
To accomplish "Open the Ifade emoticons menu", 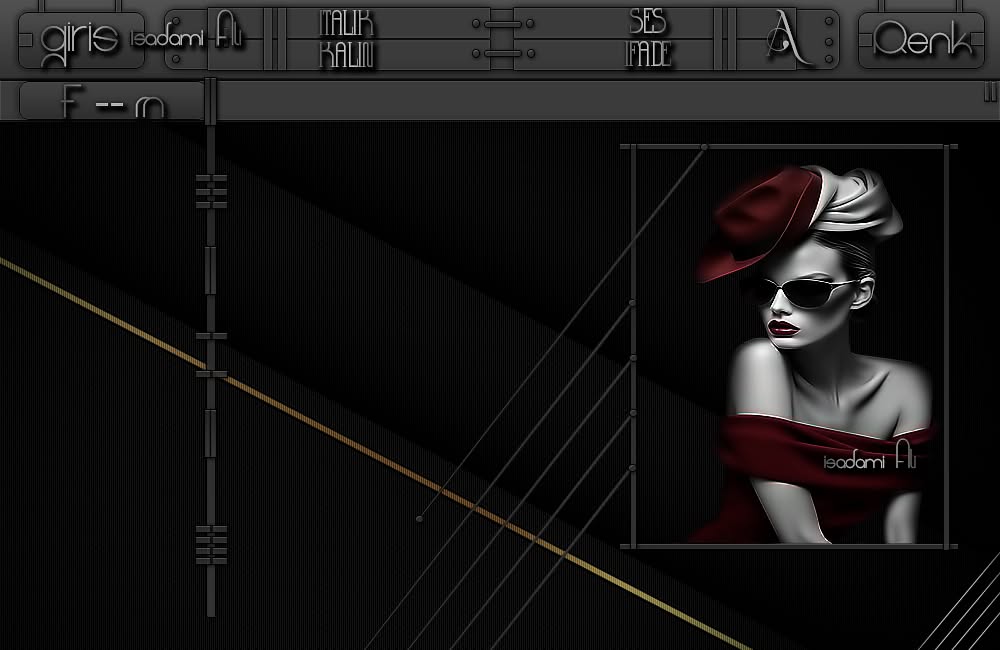I will point(648,55).
